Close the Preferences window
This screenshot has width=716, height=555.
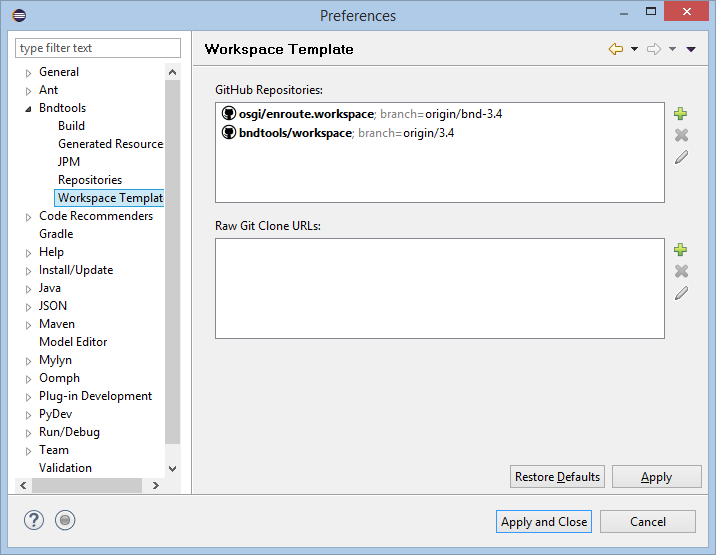(x=686, y=11)
